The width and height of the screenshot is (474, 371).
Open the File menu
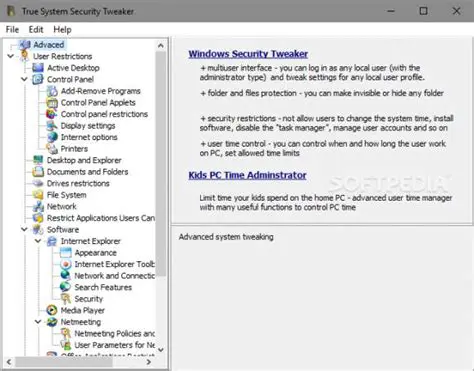tap(12, 30)
